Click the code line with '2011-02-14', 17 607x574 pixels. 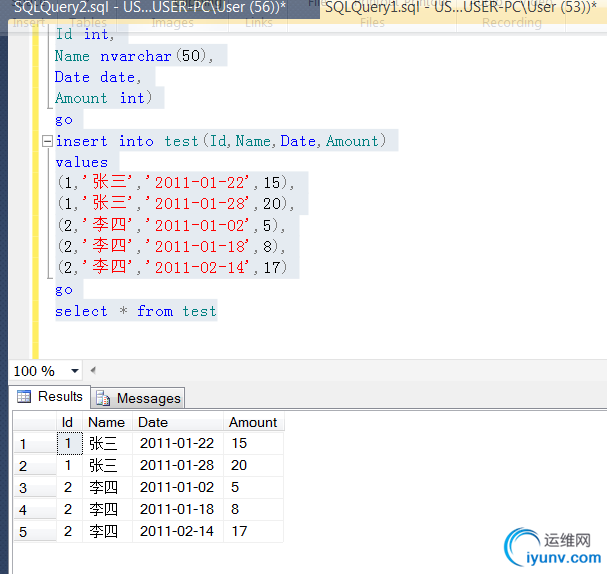pos(173,267)
